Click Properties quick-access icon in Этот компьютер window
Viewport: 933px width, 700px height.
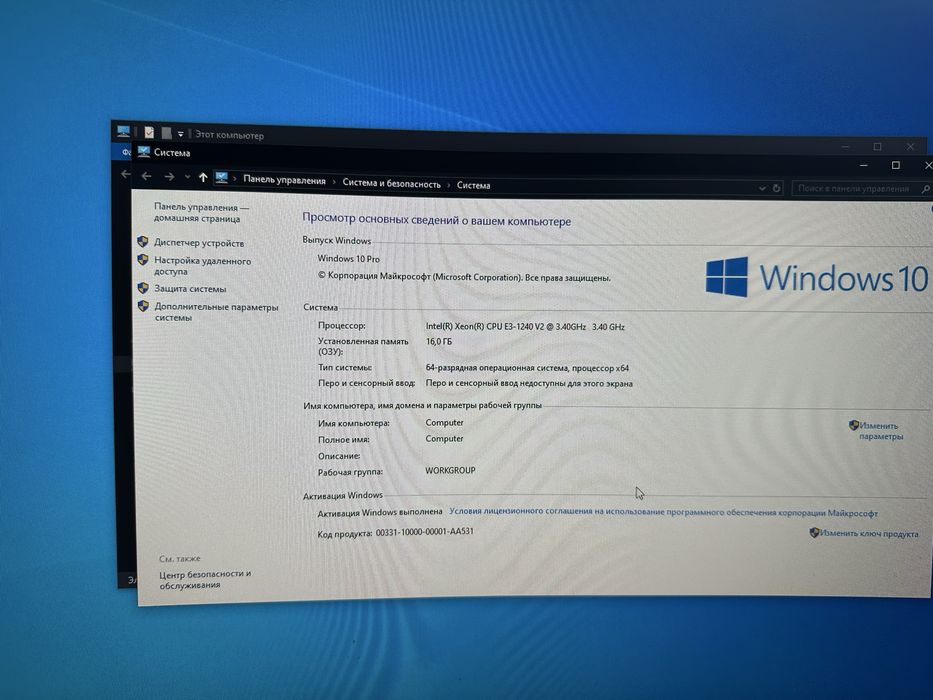149,133
